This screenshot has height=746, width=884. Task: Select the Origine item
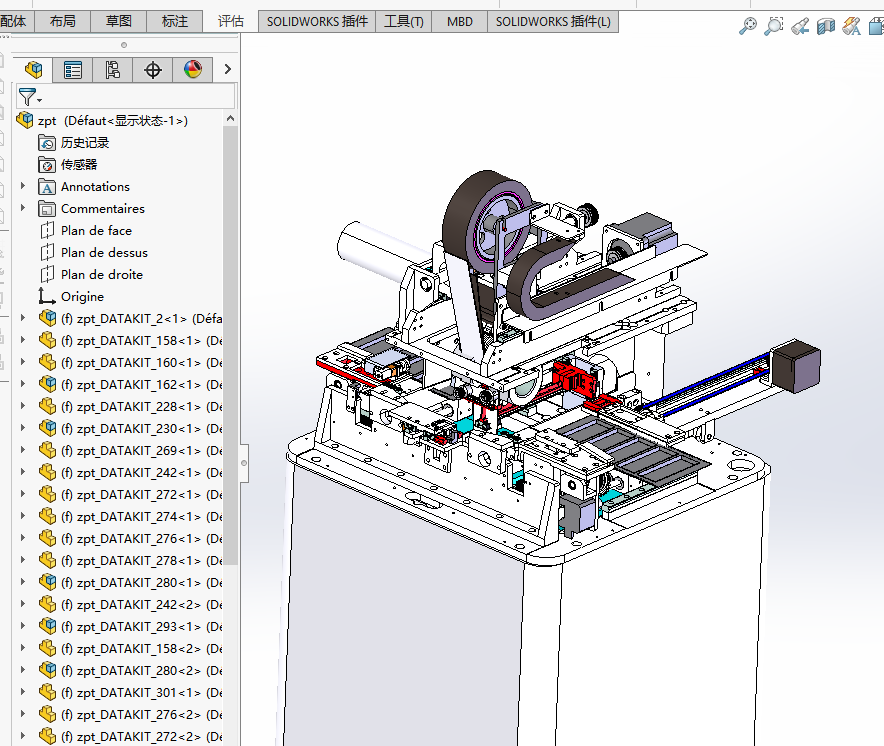pyautogui.click(x=82, y=297)
